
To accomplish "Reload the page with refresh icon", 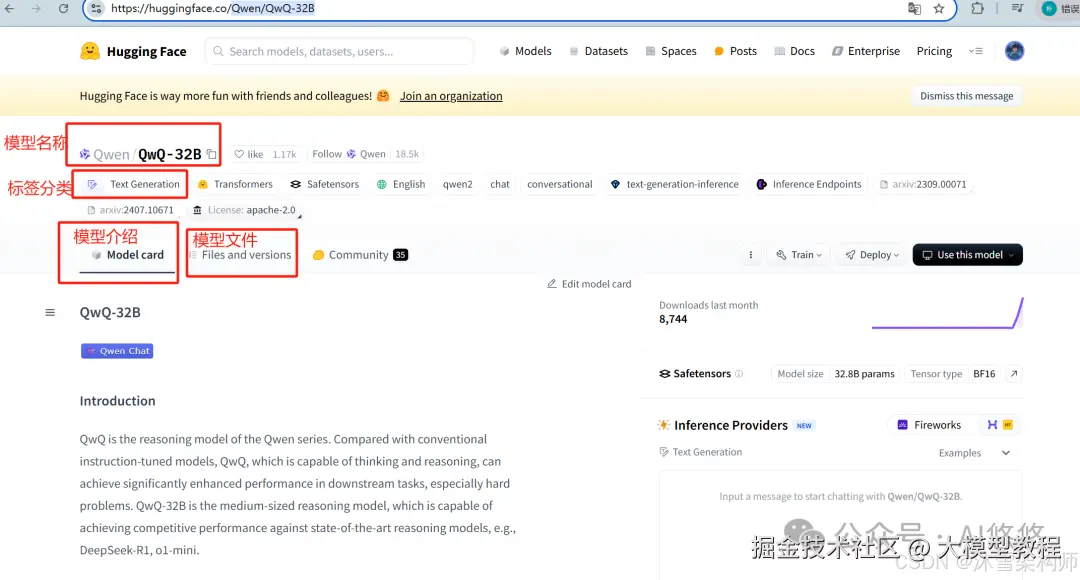I will pyautogui.click(x=63, y=8).
